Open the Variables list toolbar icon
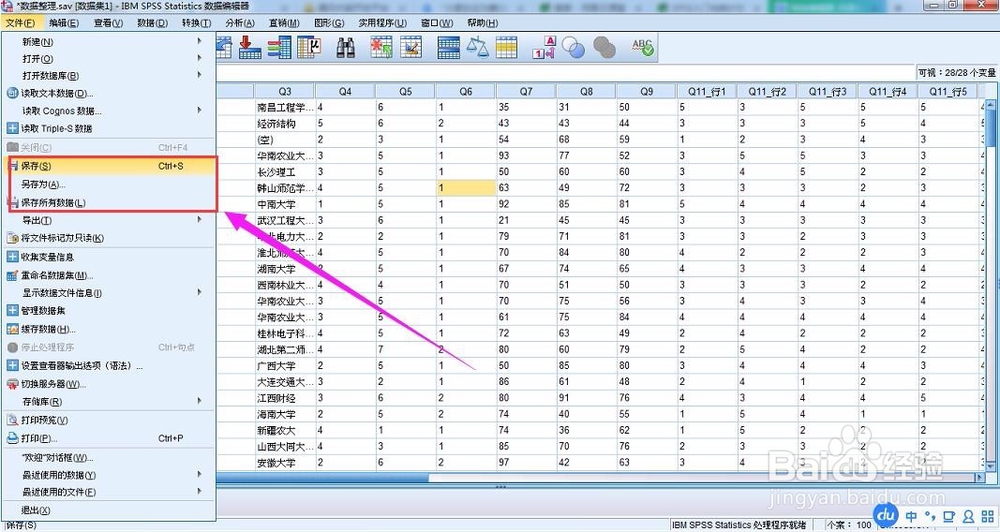The width and height of the screenshot is (1000, 532). (x=279, y=47)
